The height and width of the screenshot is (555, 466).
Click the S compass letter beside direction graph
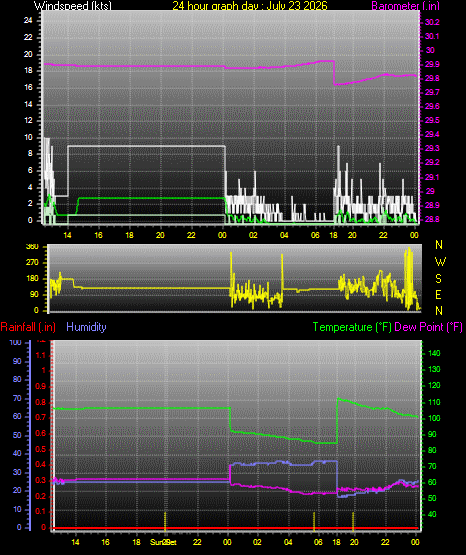438,279
